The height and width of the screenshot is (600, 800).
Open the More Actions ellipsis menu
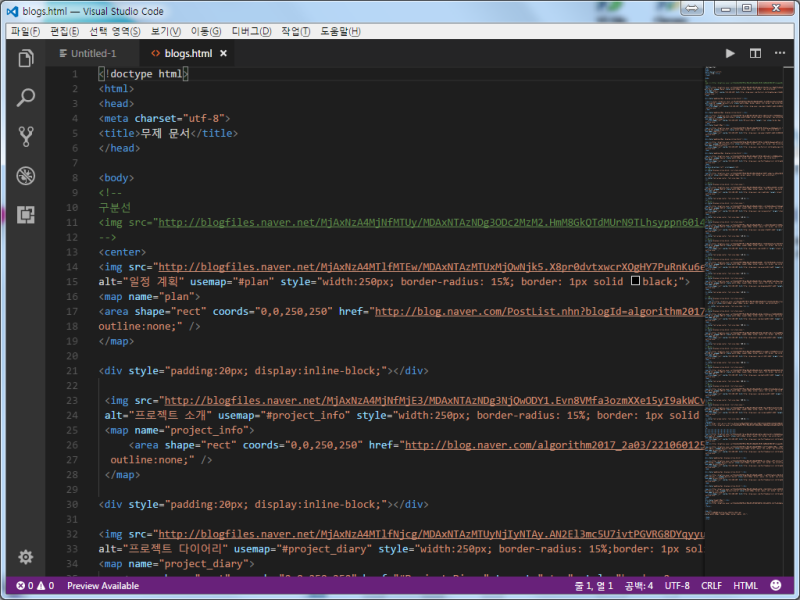pos(779,53)
